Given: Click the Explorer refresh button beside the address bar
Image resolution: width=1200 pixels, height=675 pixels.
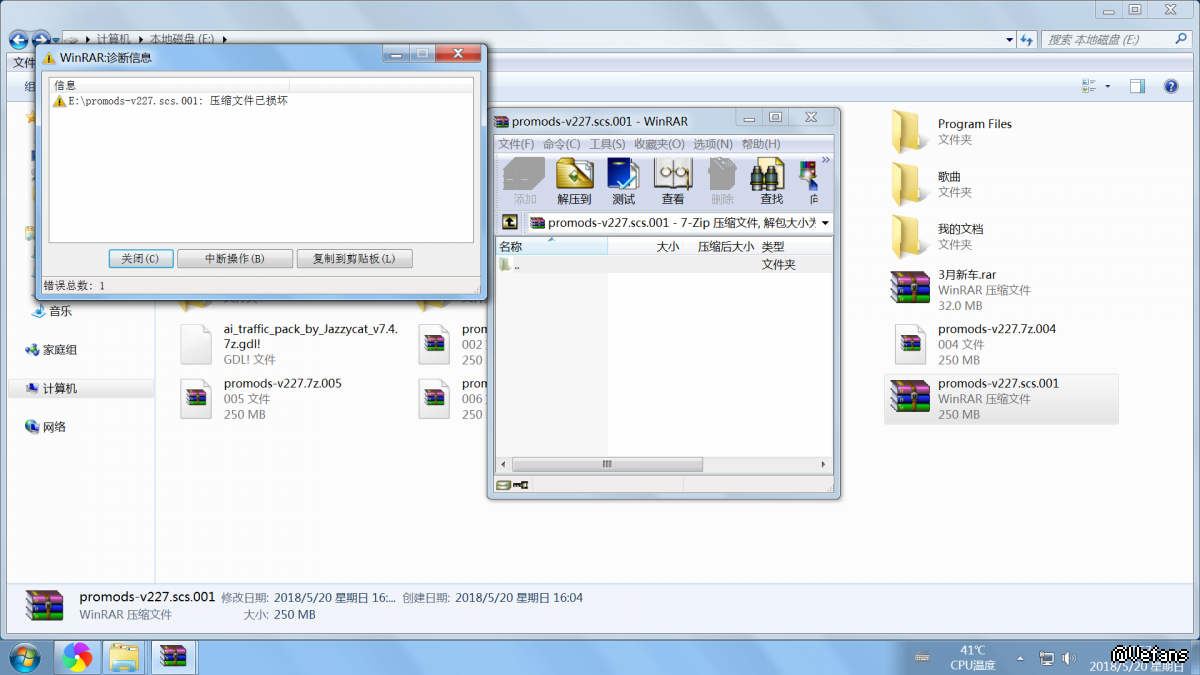Looking at the screenshot, I should pyautogui.click(x=1026, y=40).
